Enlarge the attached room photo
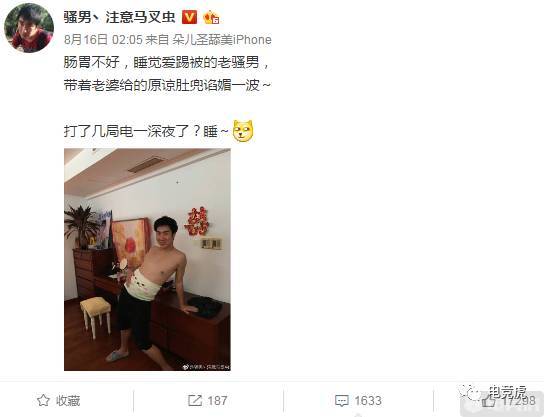Screen dimensions: 544x417 tap(147, 259)
